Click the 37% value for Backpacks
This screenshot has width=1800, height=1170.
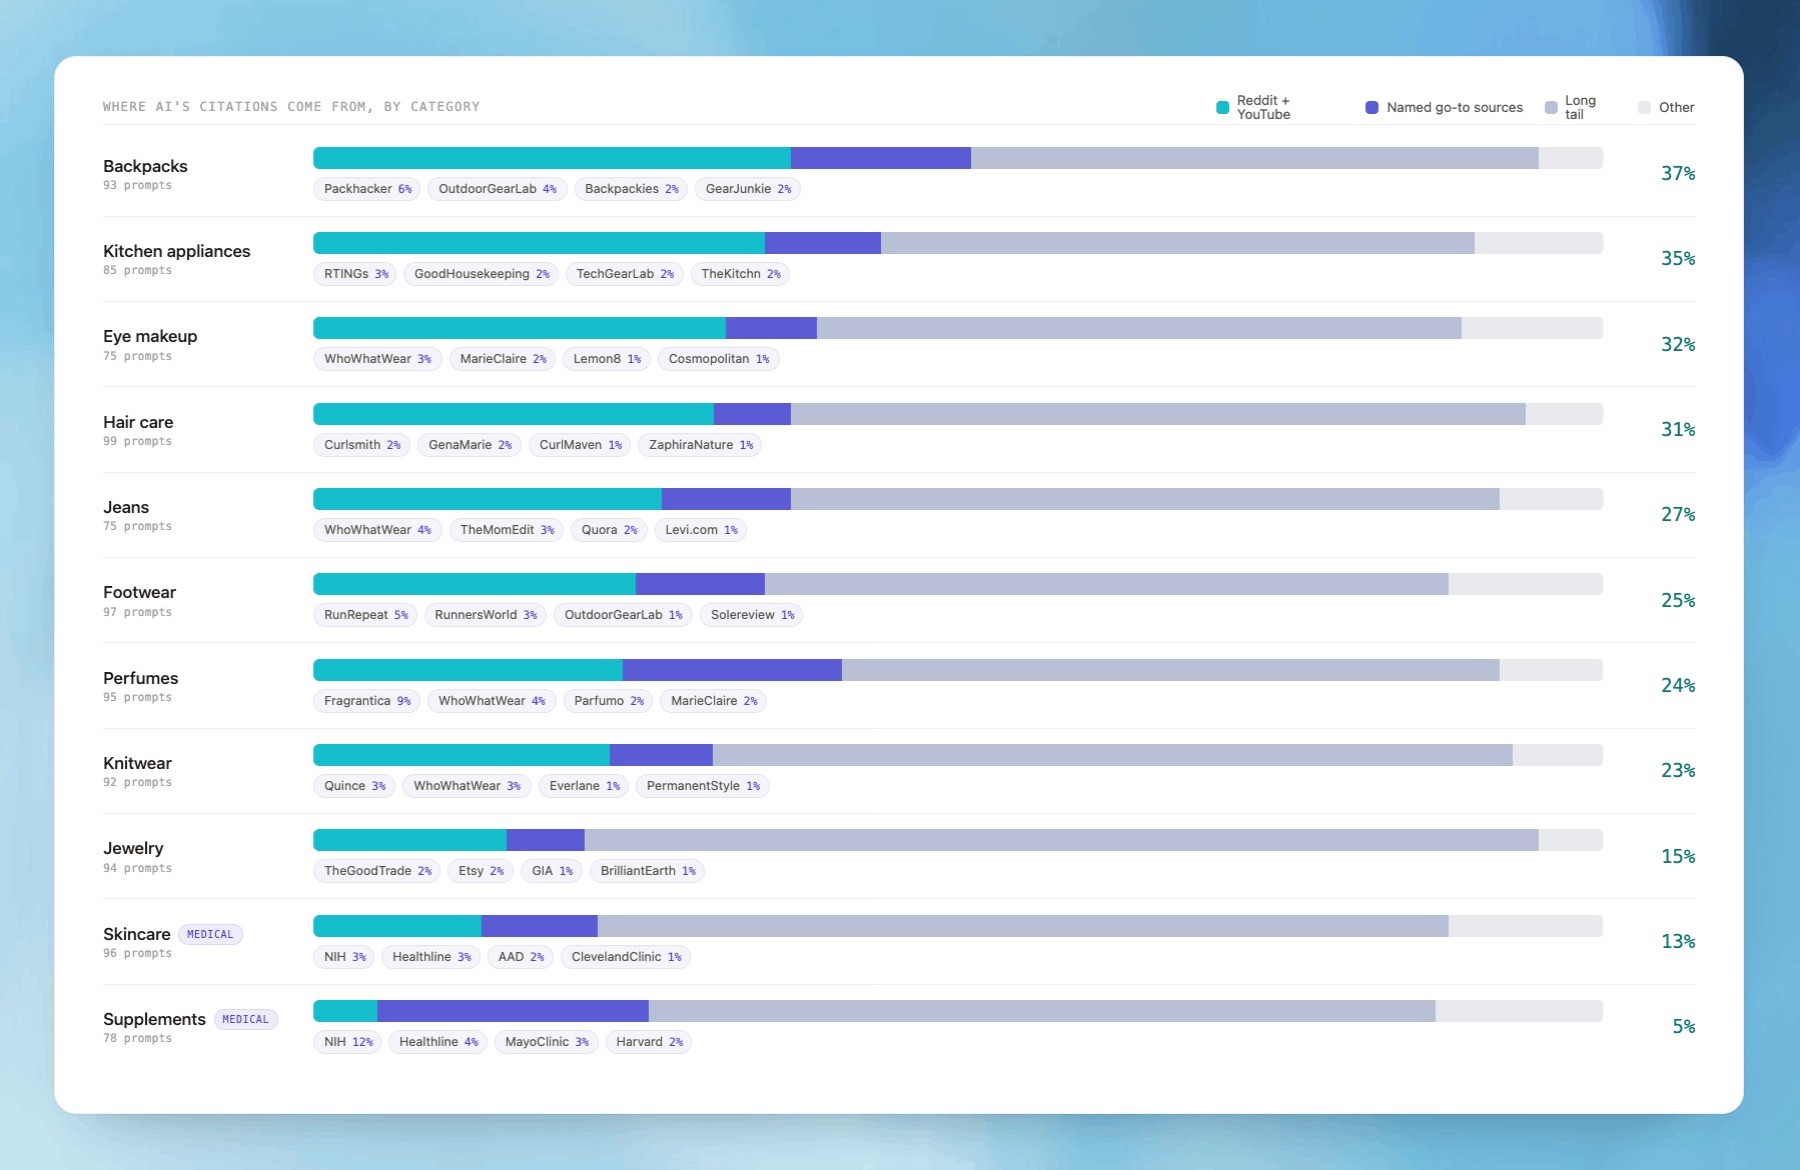coord(1678,173)
